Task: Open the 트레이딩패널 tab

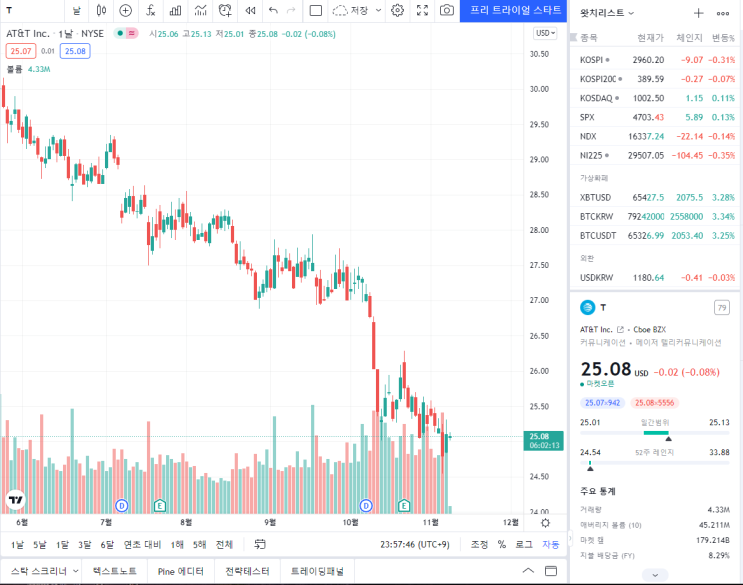Action: pyautogui.click(x=317, y=571)
